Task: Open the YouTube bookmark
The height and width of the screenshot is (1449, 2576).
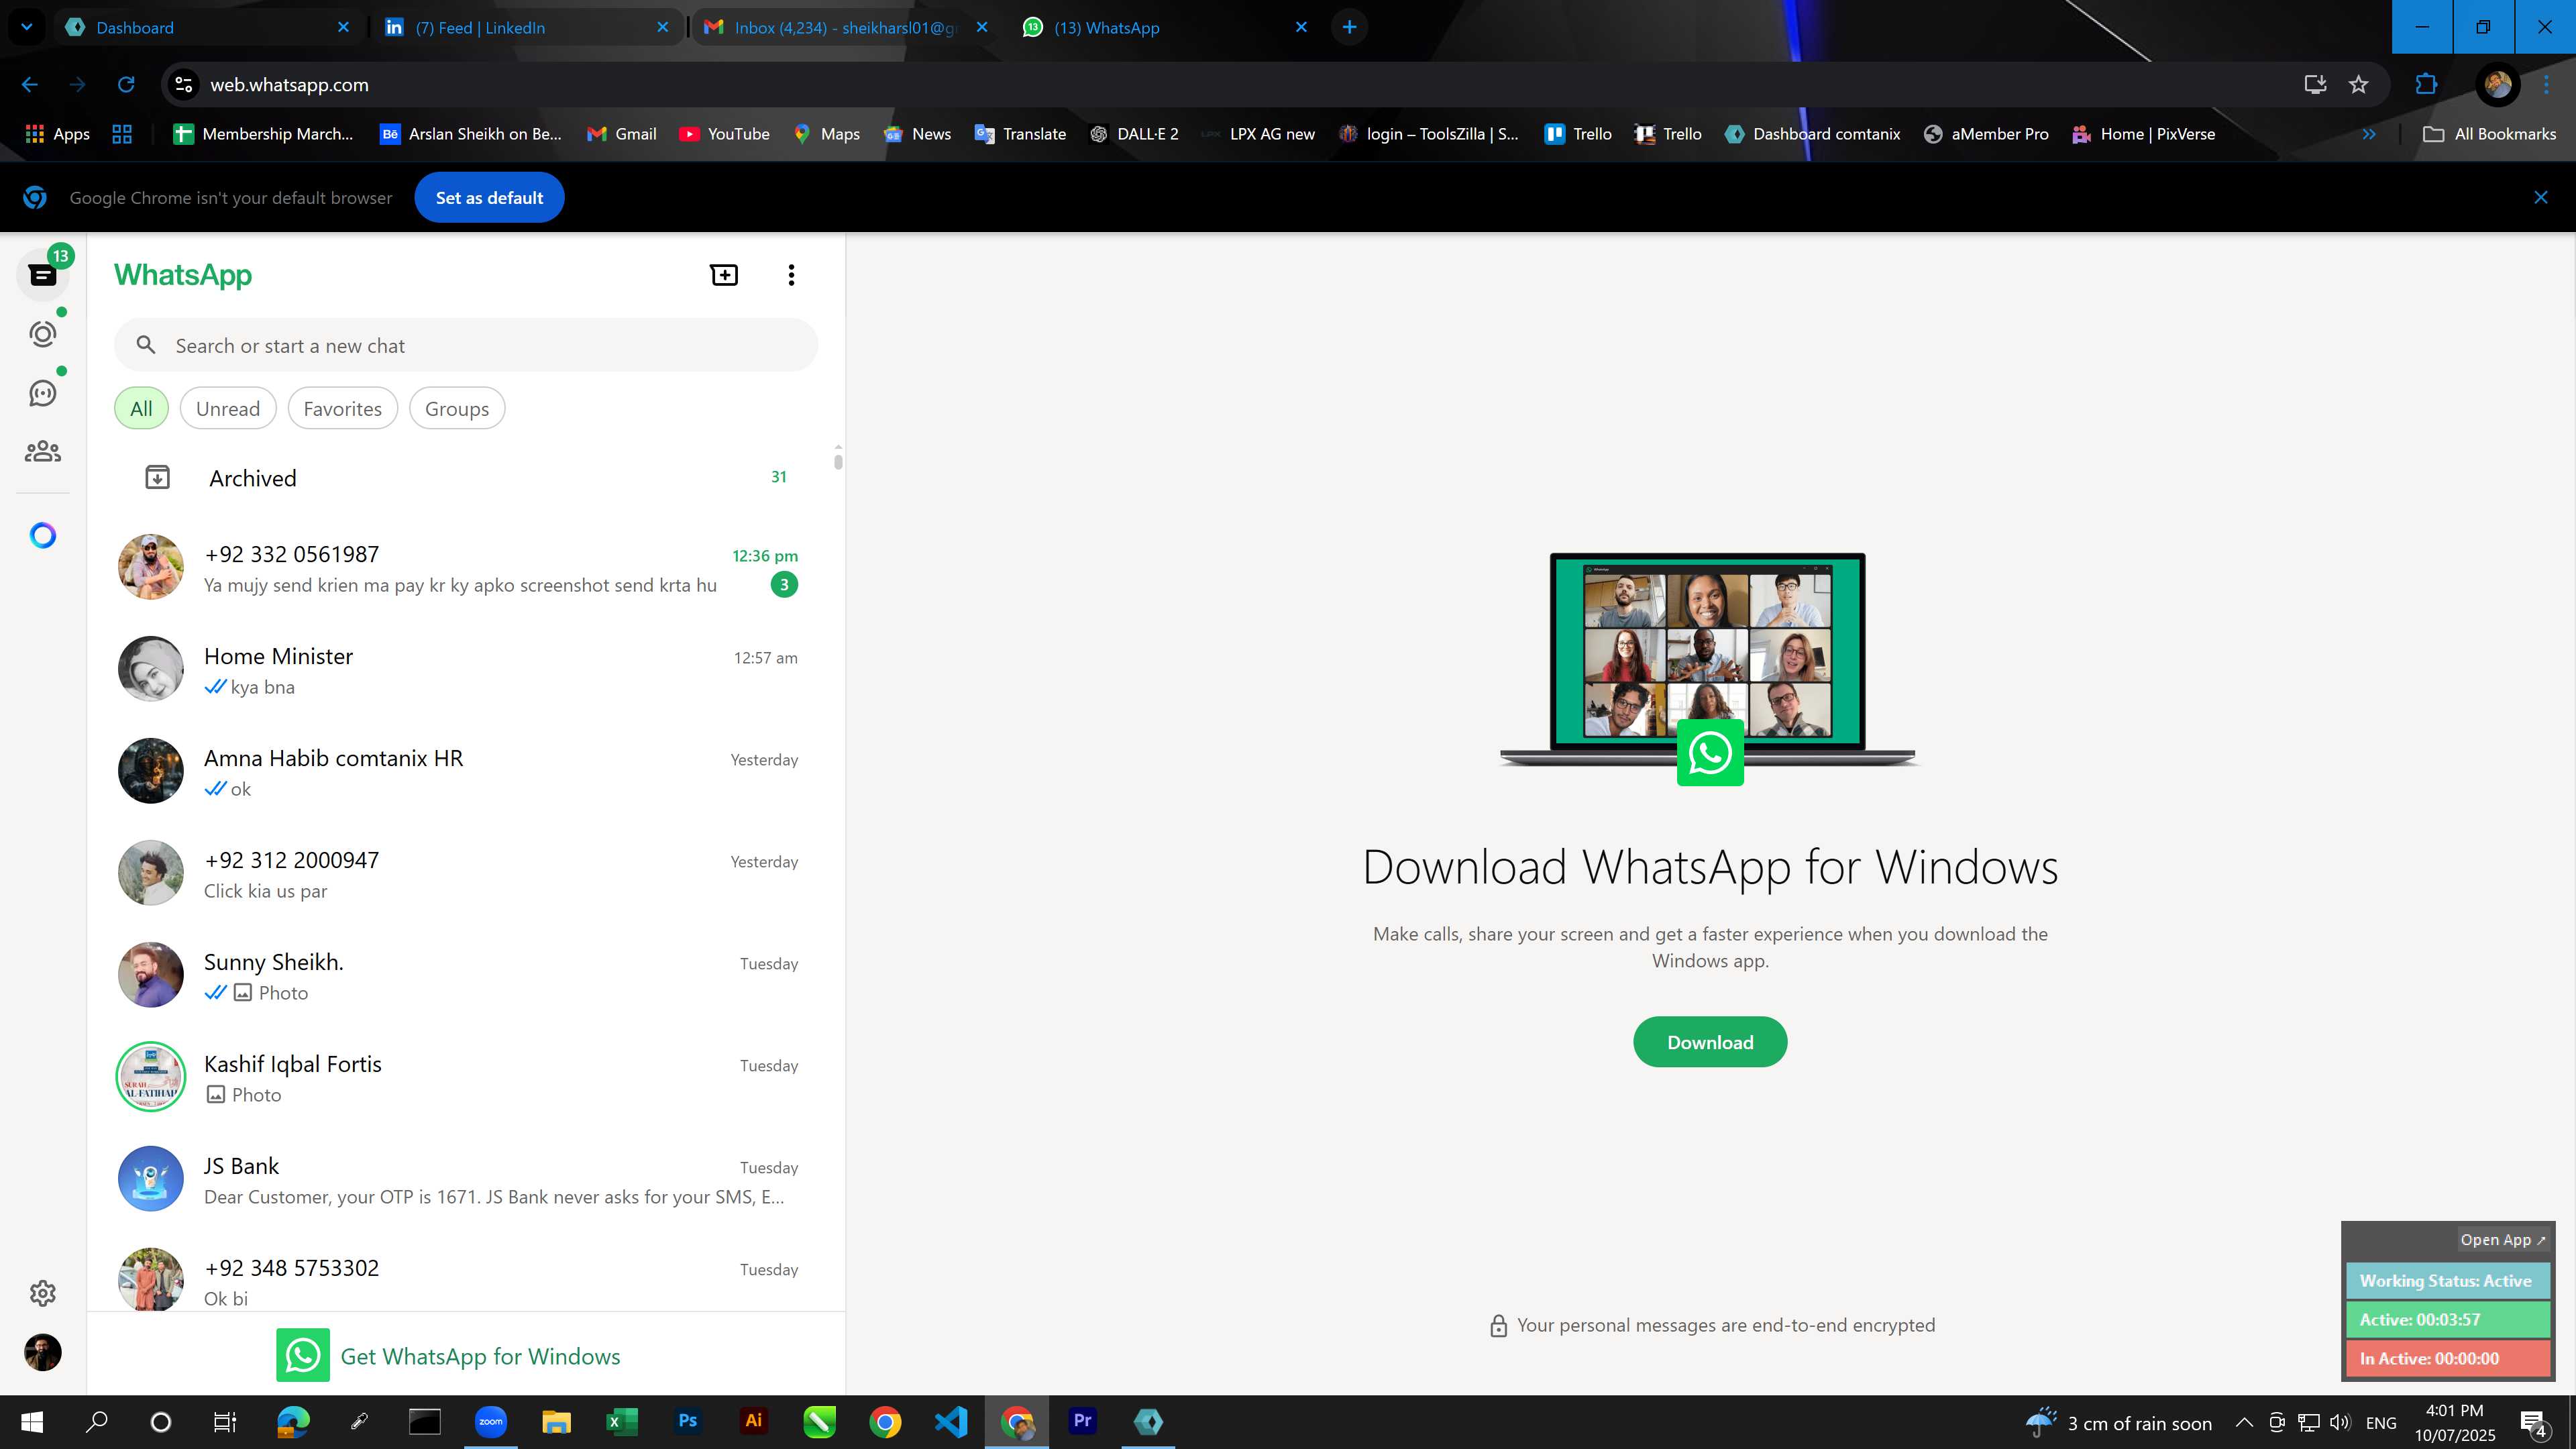Action: pos(724,134)
